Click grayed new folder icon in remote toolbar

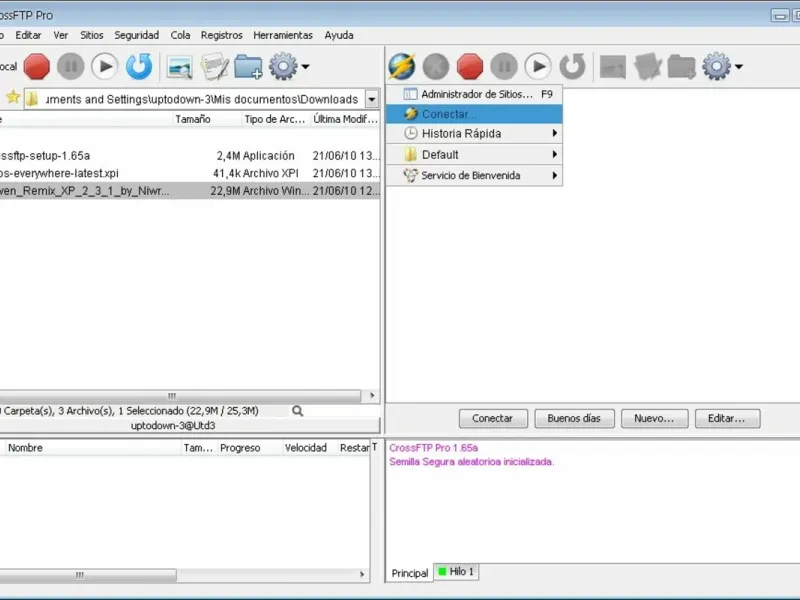coord(682,66)
